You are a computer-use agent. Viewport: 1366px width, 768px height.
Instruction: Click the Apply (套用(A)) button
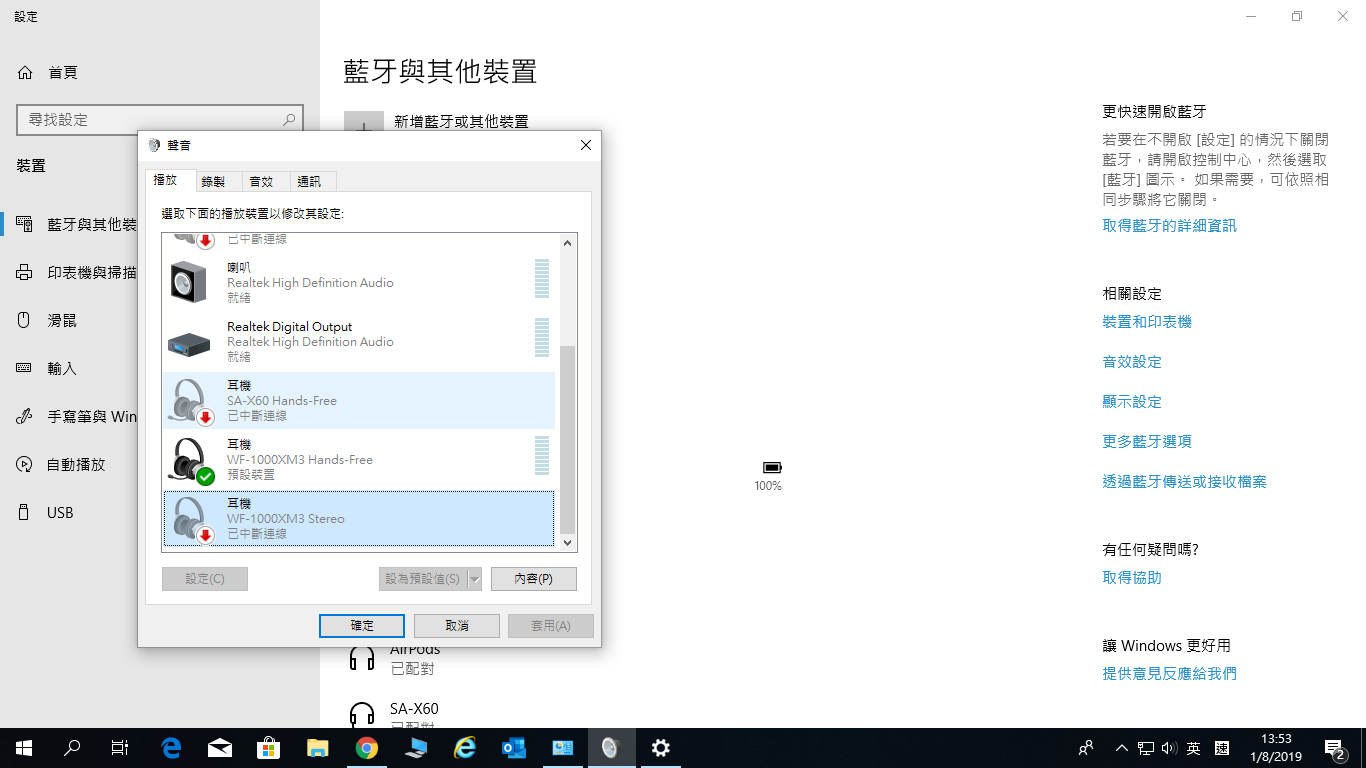(x=551, y=626)
